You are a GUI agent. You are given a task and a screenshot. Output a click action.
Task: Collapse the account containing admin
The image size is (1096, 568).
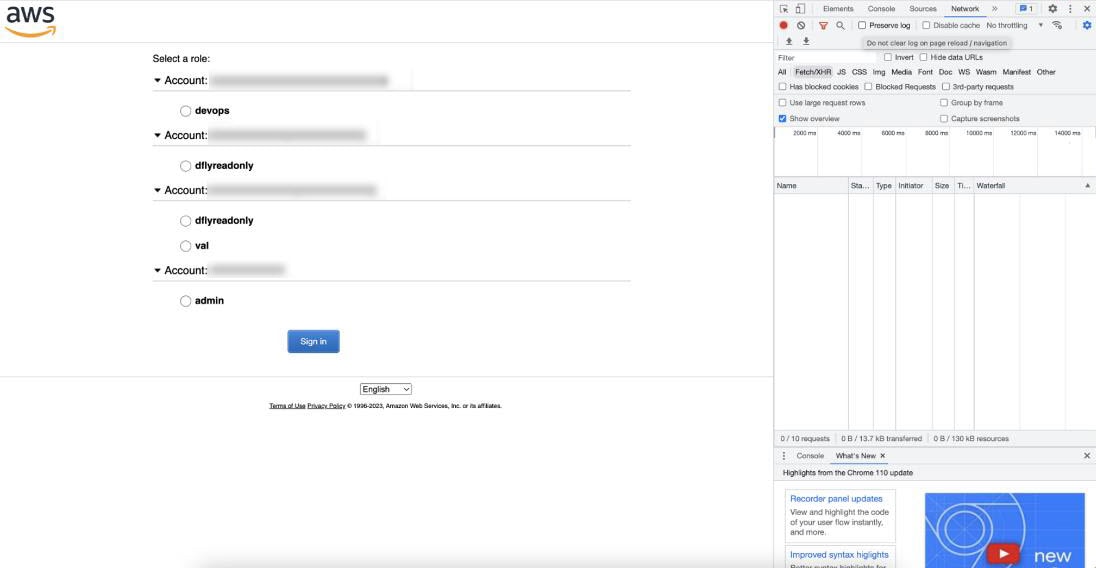(157, 270)
